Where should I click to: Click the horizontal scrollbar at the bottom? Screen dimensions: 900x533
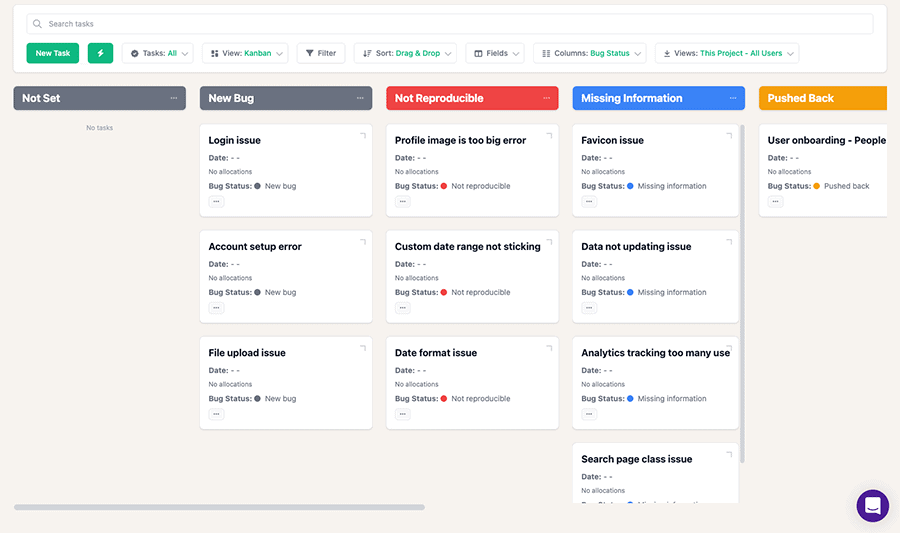click(219, 507)
